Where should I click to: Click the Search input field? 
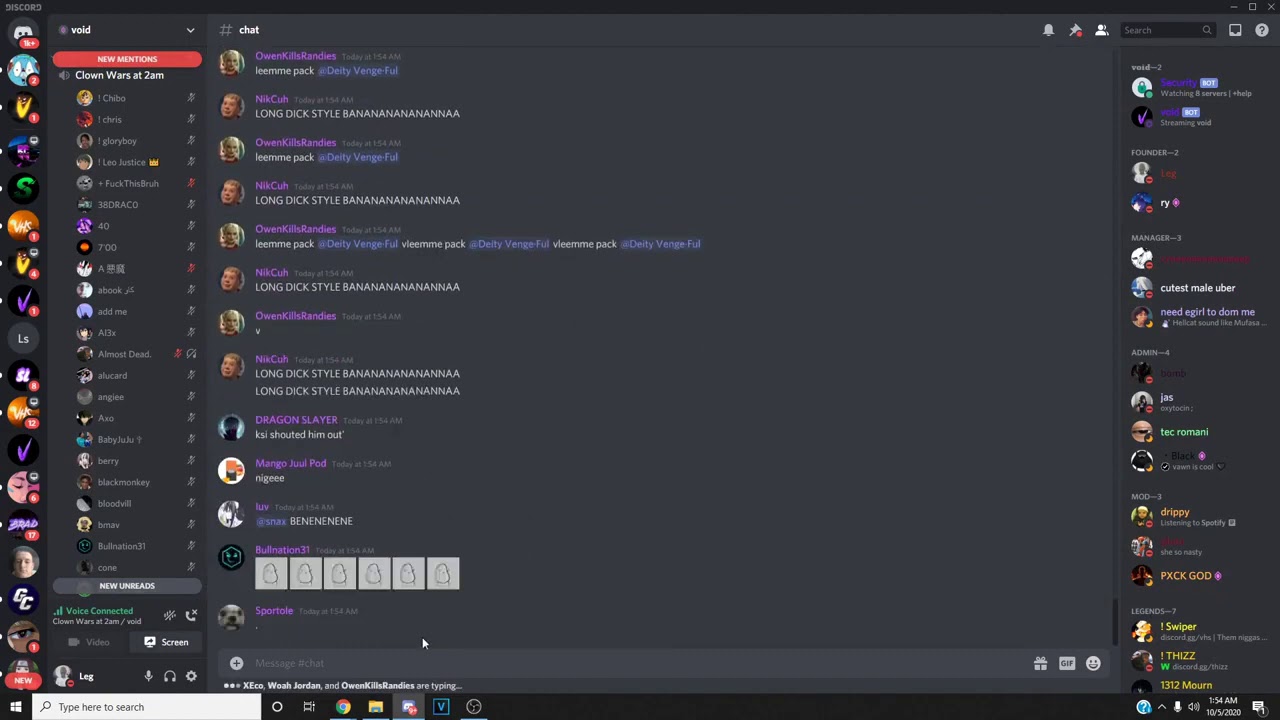click(x=1167, y=30)
